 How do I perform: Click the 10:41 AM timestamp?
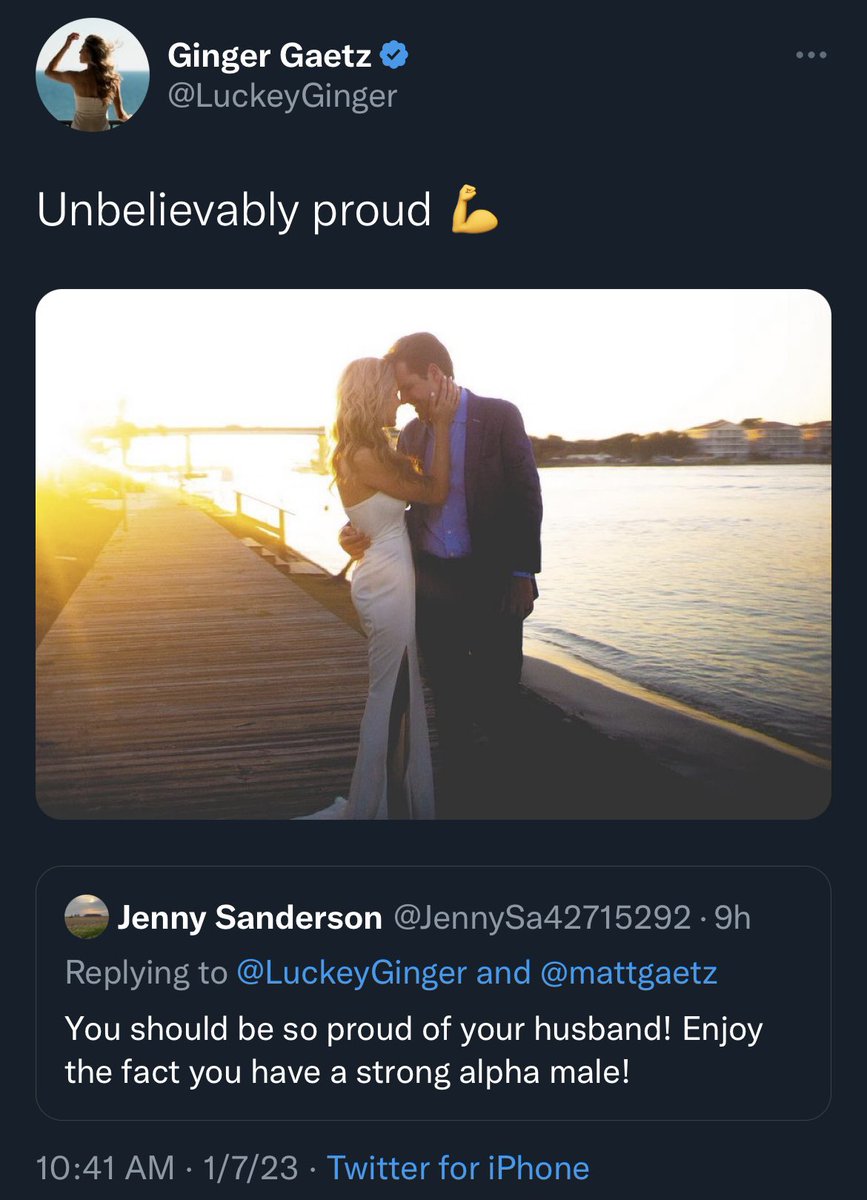pyautogui.click(x=104, y=1167)
